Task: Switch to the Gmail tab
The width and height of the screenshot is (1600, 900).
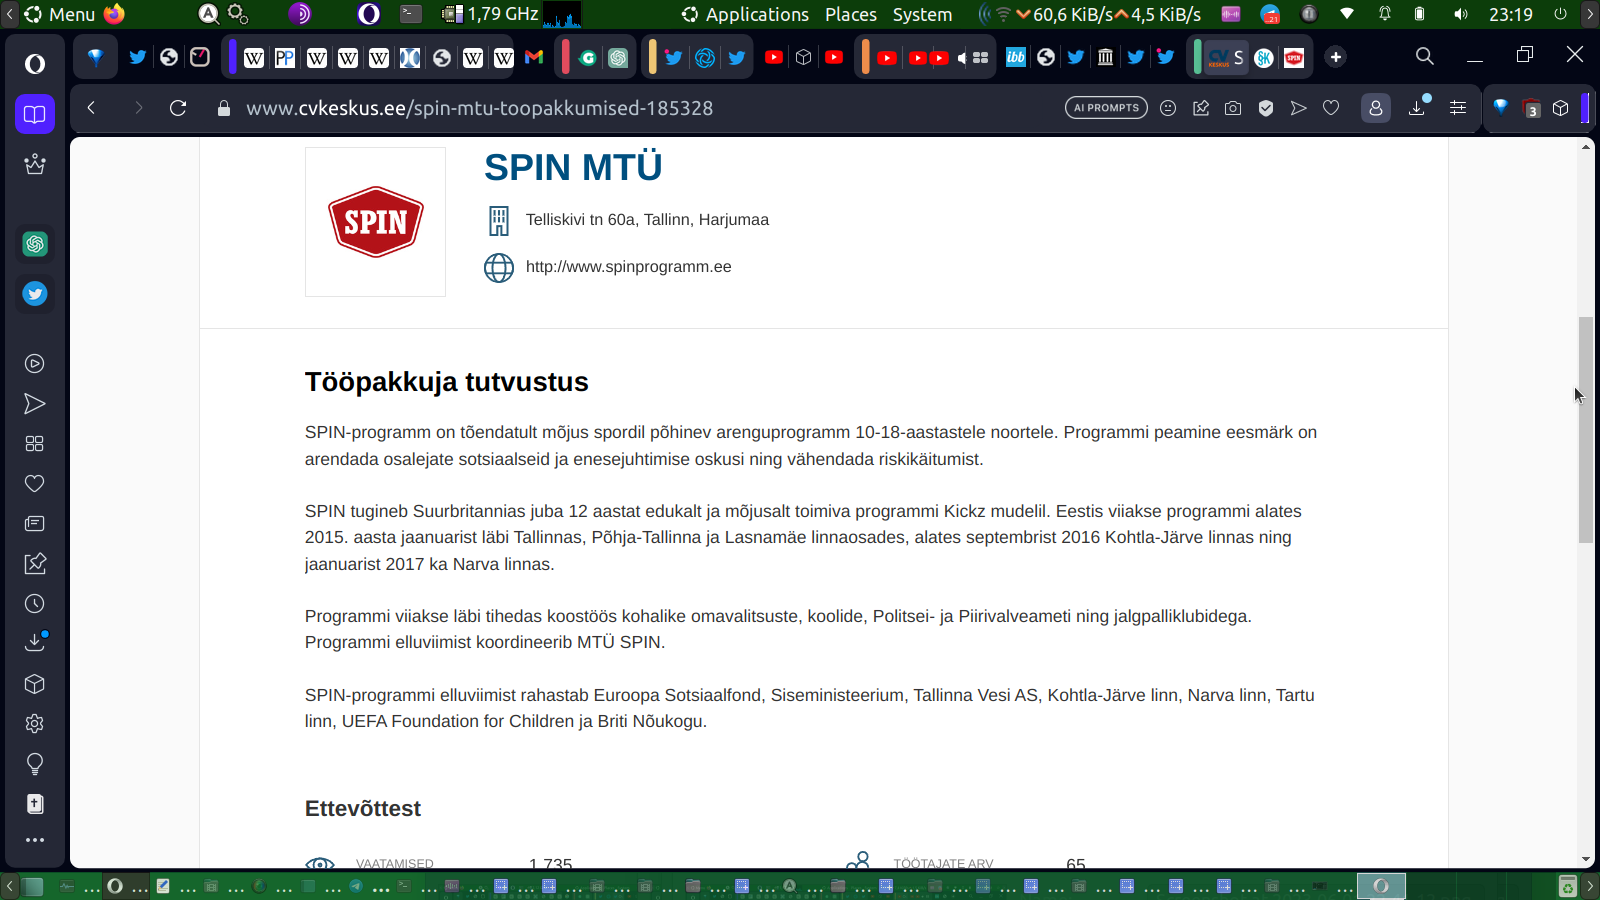Action: tap(534, 58)
